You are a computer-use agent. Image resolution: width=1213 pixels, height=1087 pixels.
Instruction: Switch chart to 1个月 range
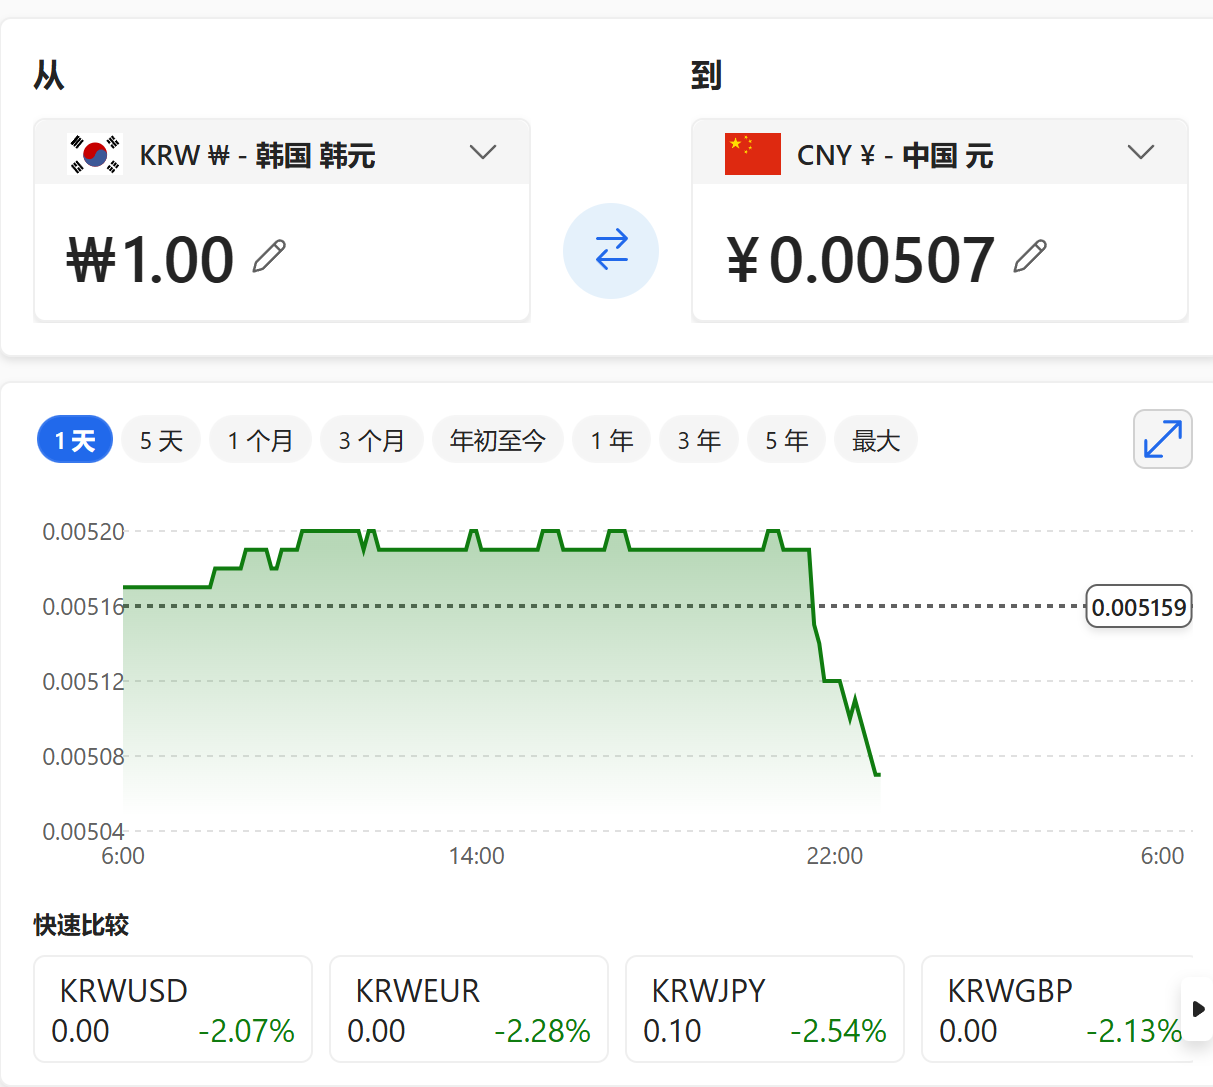[260, 440]
